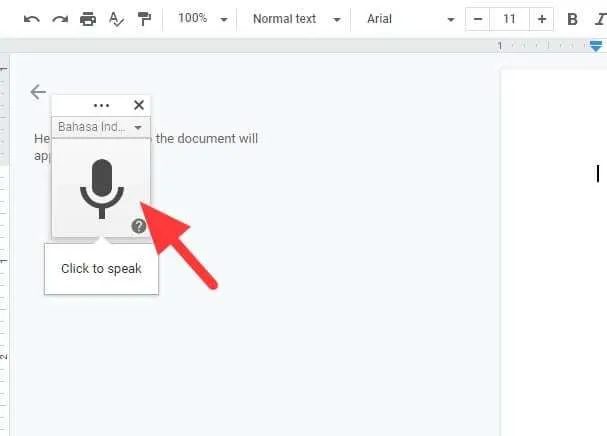607x436 pixels.
Task: Toggle italic formatting
Action: [601, 19]
